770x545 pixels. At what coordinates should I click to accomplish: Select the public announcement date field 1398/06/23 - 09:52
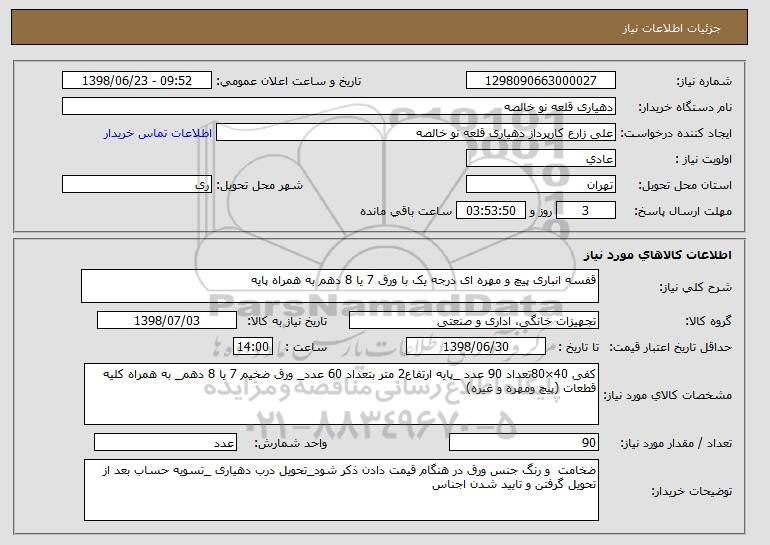click(x=137, y=81)
